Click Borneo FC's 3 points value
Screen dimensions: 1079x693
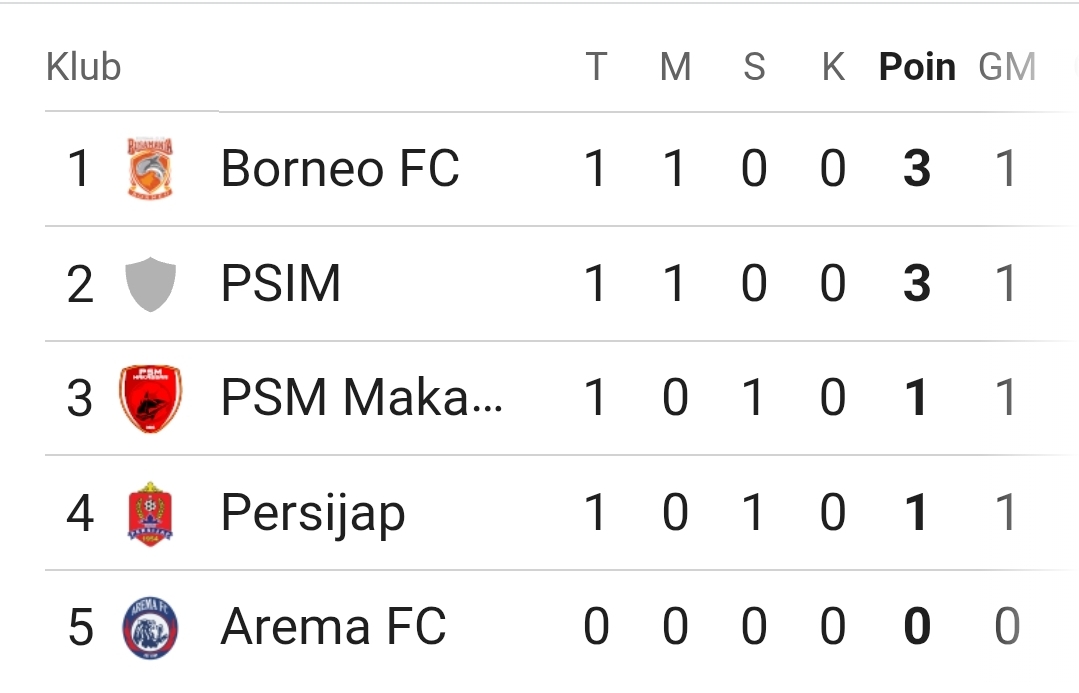(x=917, y=169)
